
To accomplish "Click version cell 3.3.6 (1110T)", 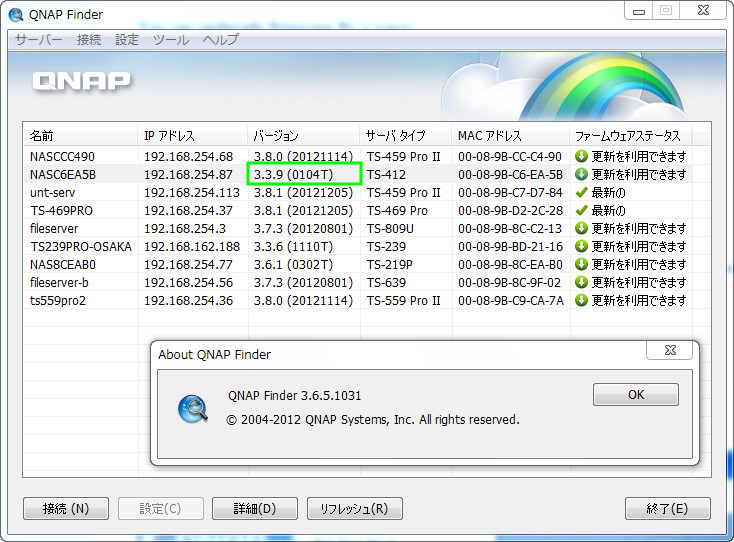I will point(294,247).
